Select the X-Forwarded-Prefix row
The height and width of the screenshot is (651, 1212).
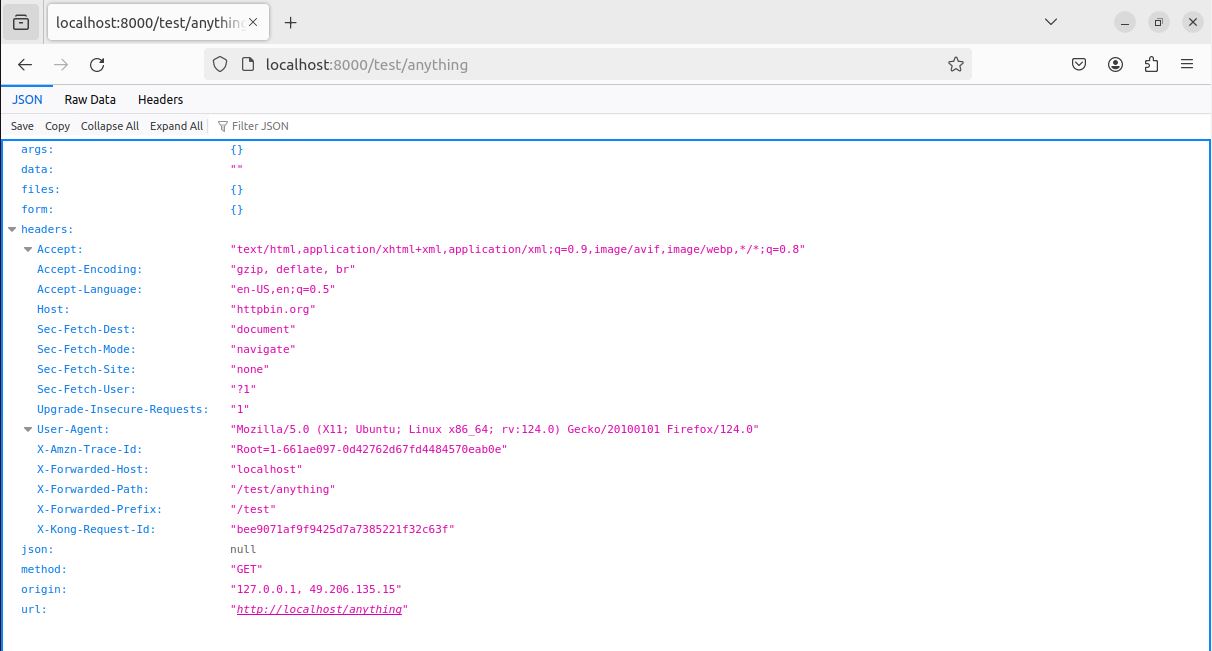[606, 509]
